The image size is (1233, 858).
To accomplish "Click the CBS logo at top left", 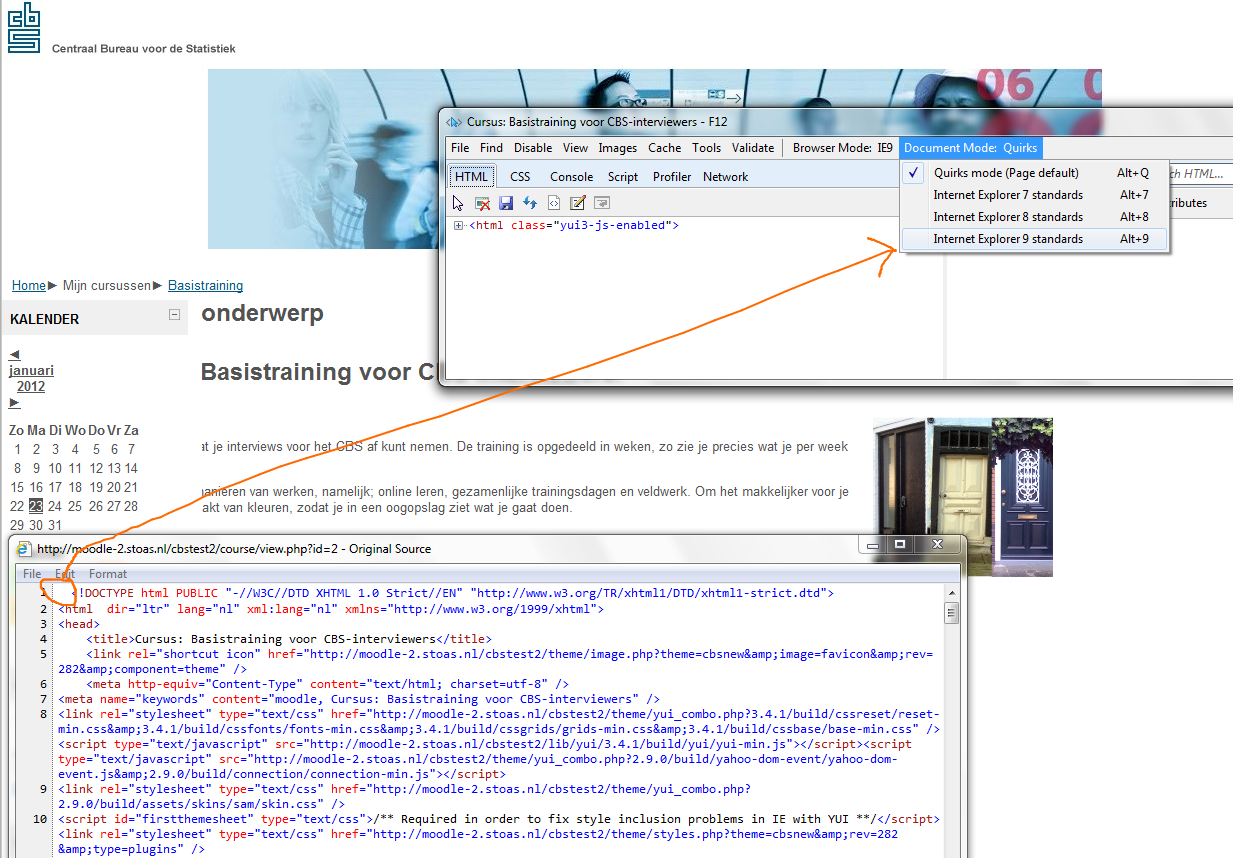I will click(24, 27).
